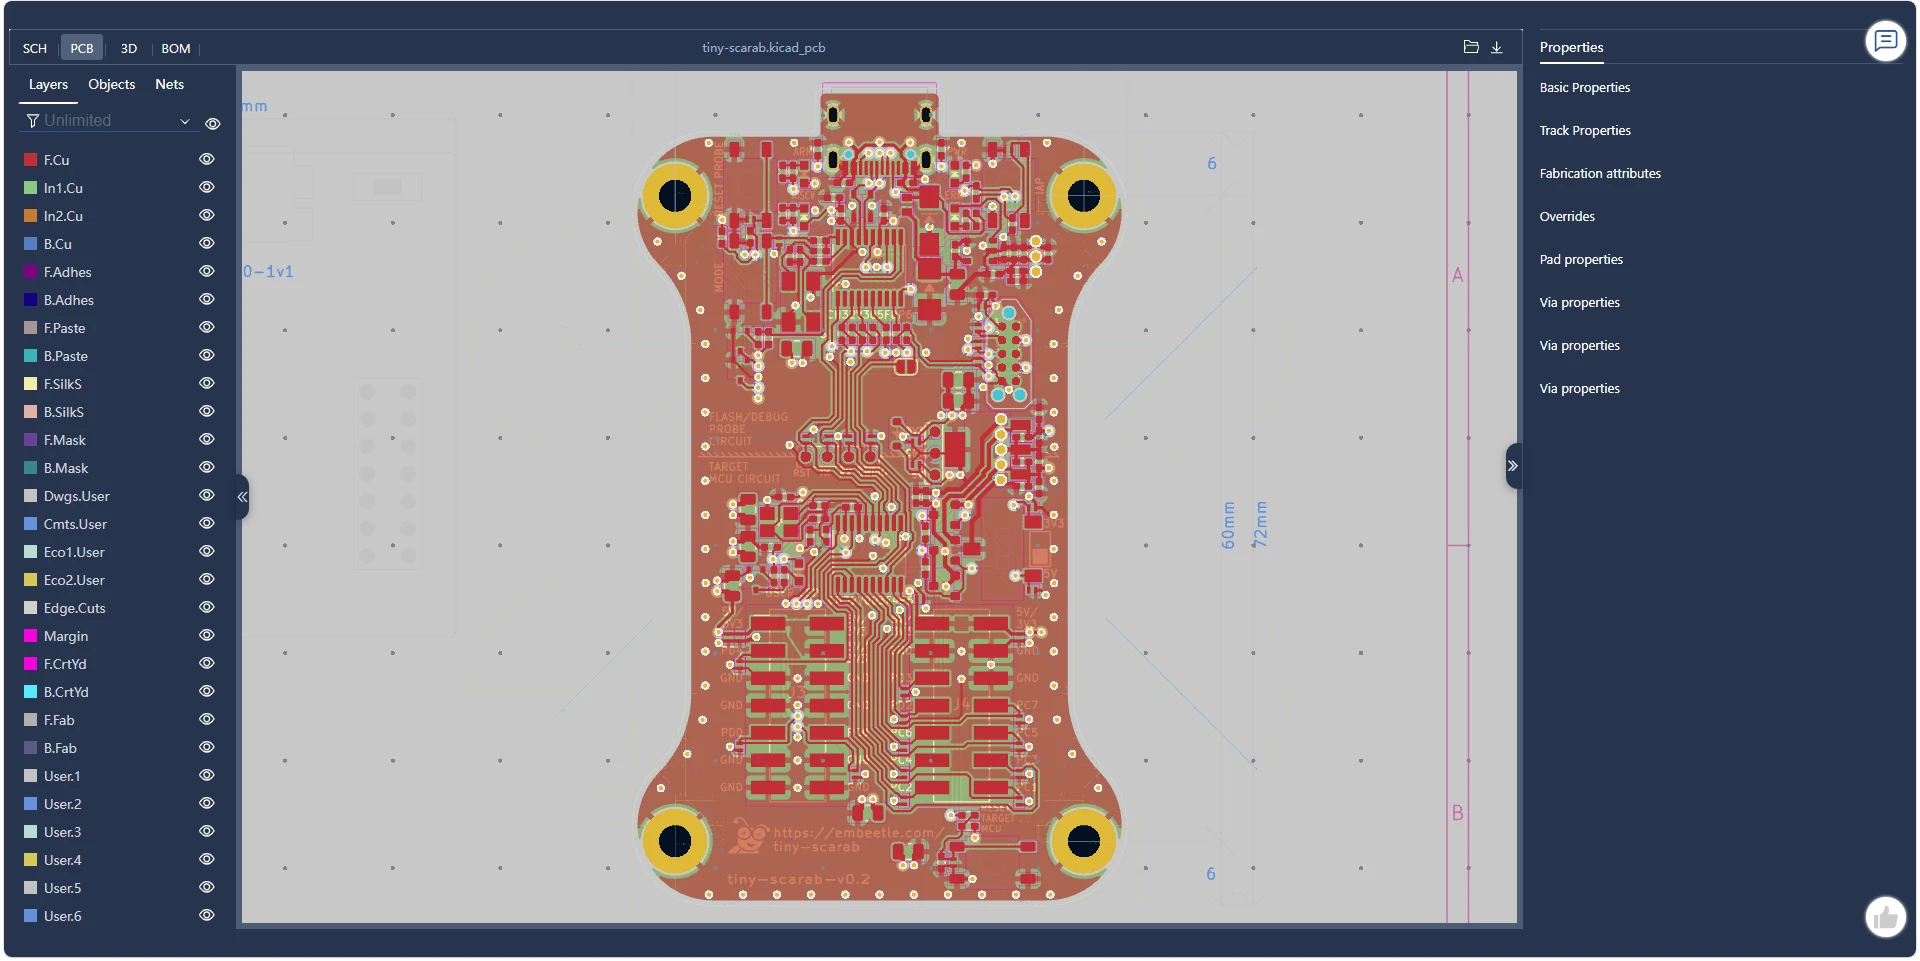This screenshot has height=961, width=1920.
Task: Switch to the 3D view tab
Action: pos(129,48)
